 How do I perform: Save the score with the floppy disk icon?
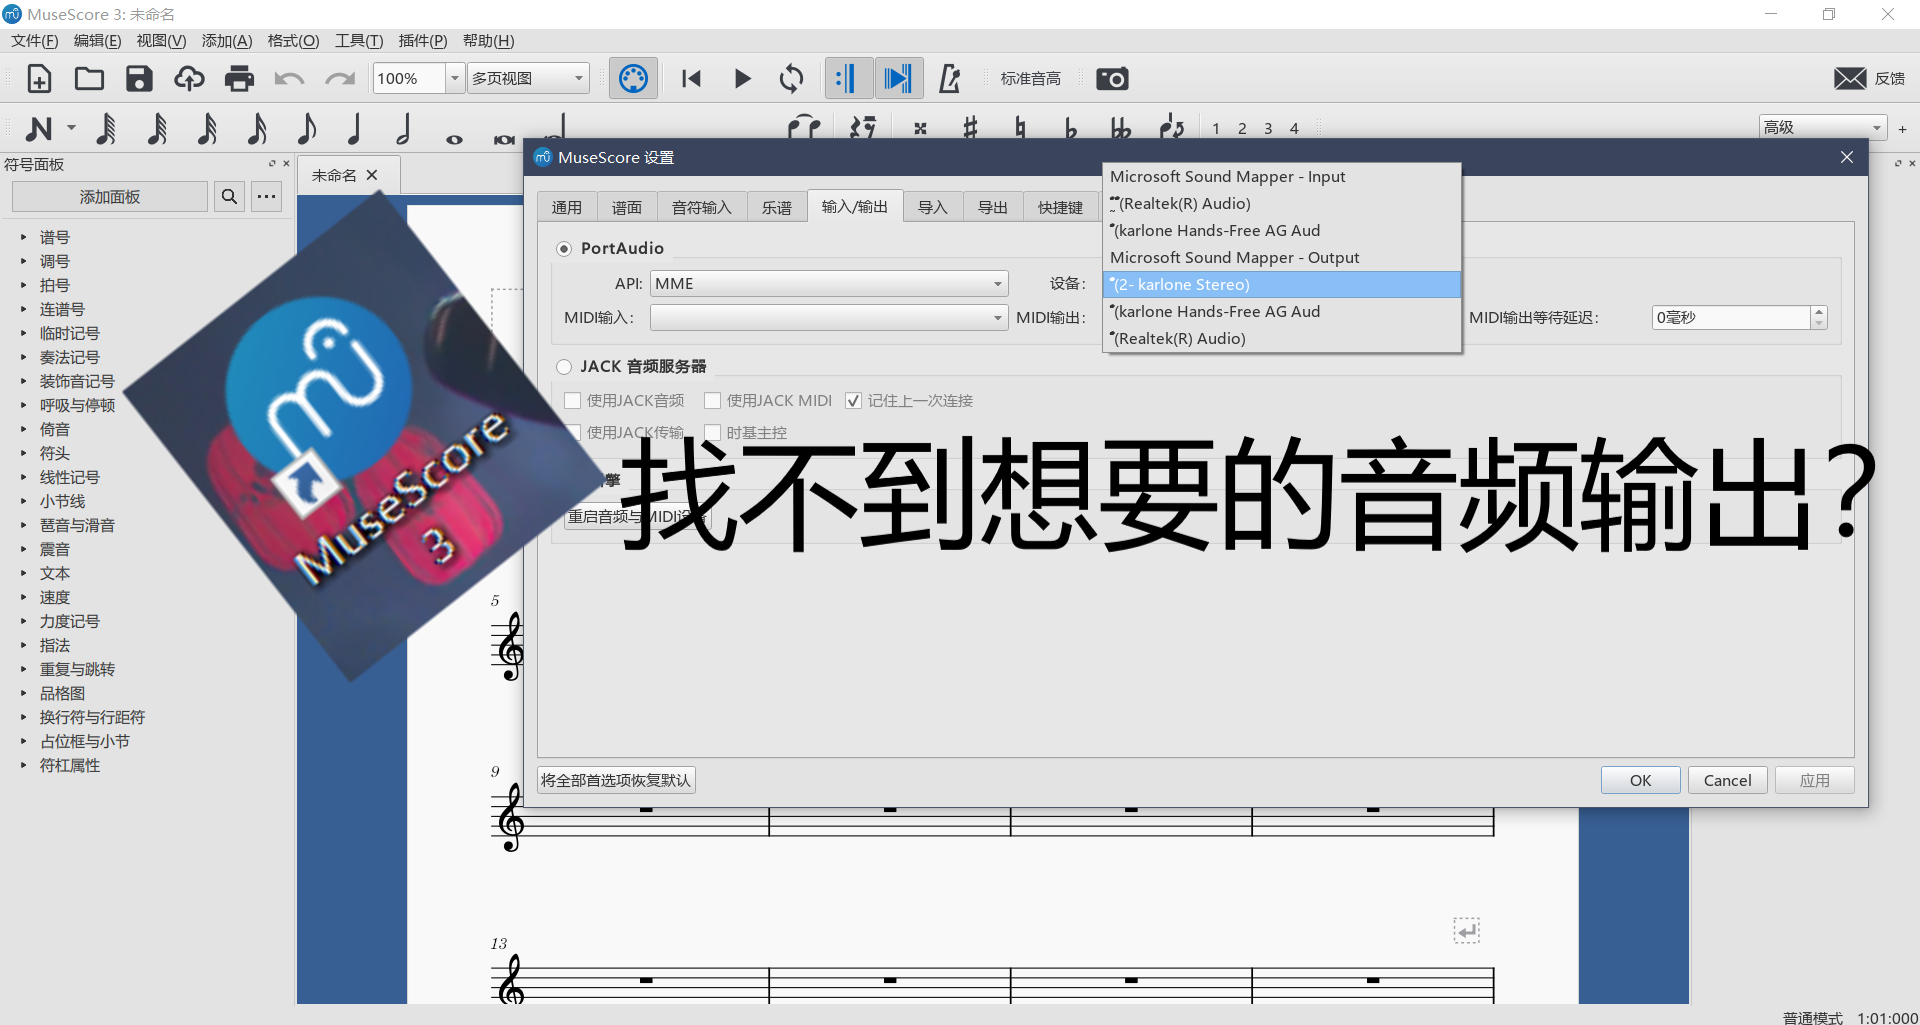click(x=139, y=78)
